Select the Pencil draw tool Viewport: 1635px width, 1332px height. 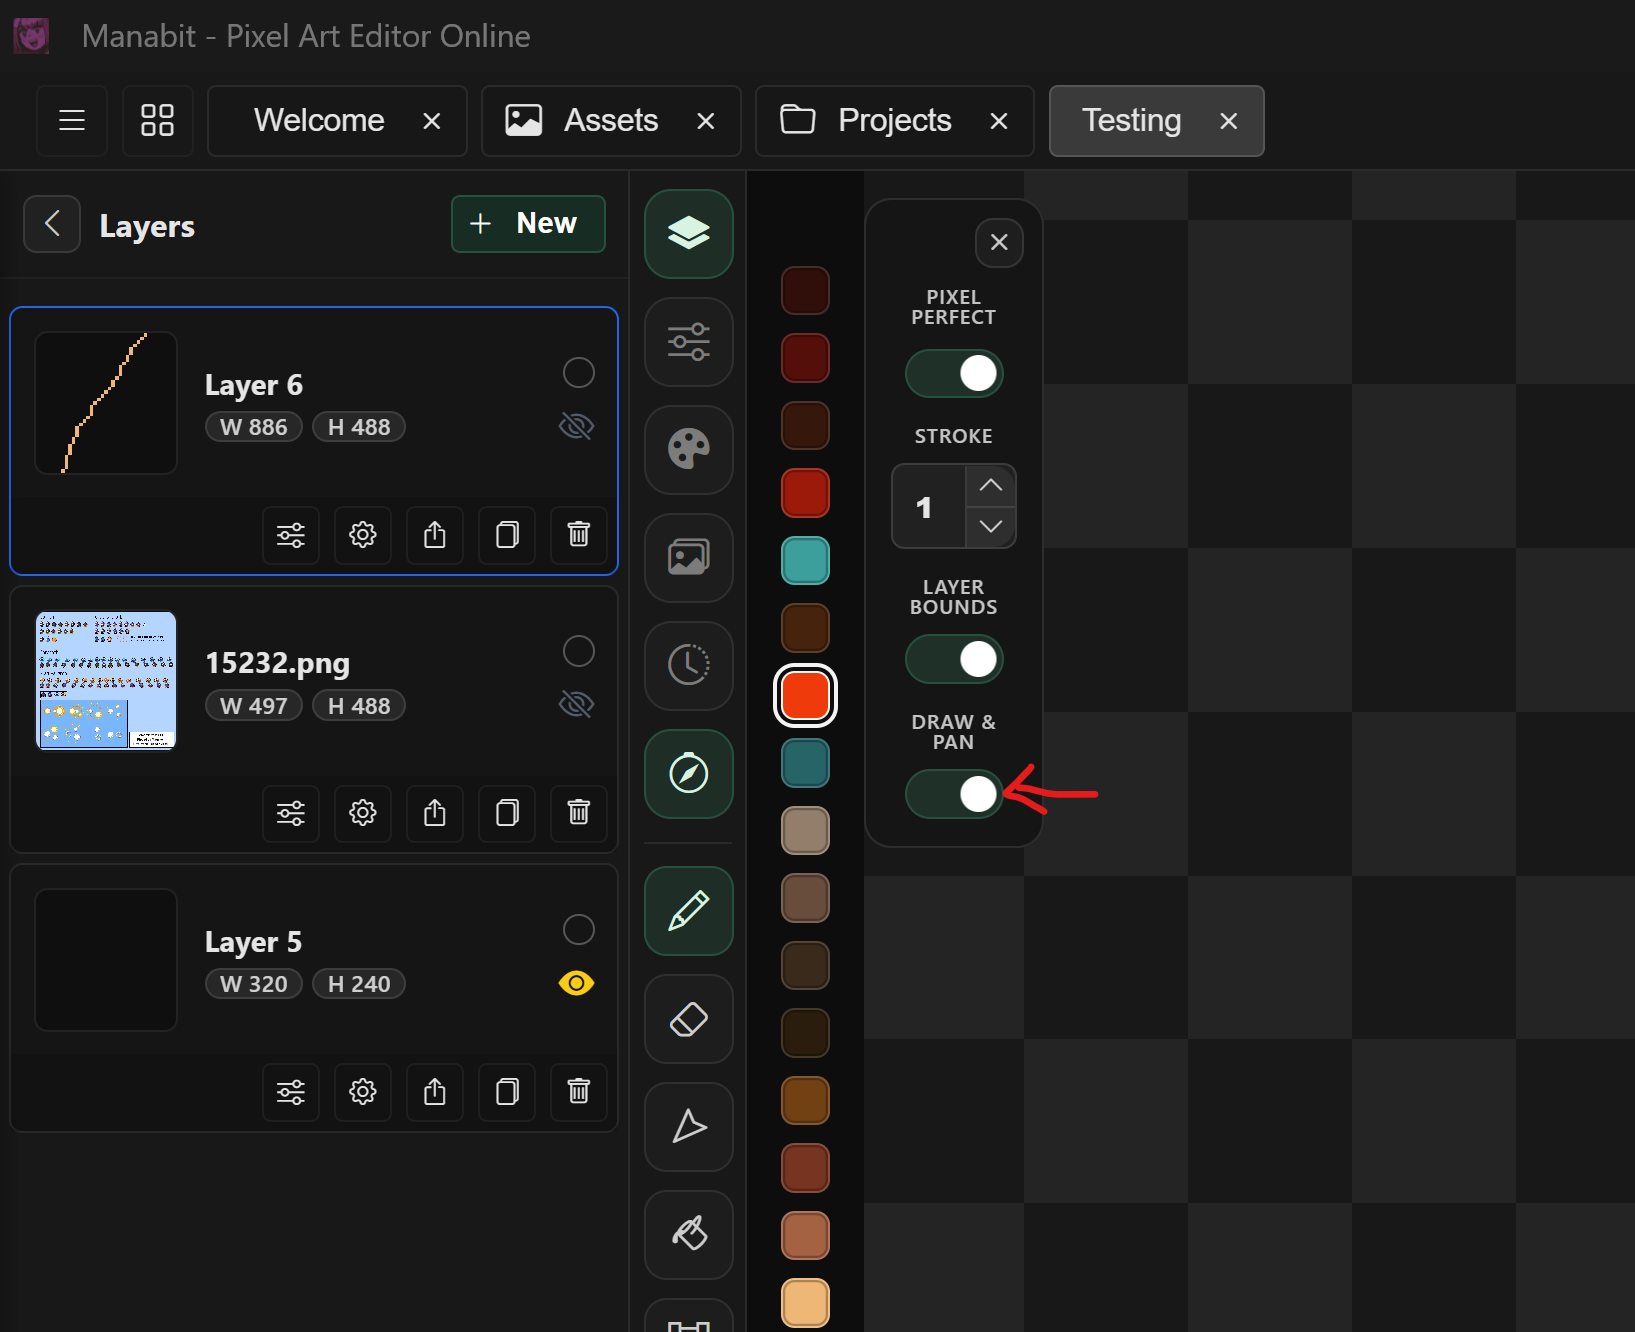pyautogui.click(x=688, y=911)
